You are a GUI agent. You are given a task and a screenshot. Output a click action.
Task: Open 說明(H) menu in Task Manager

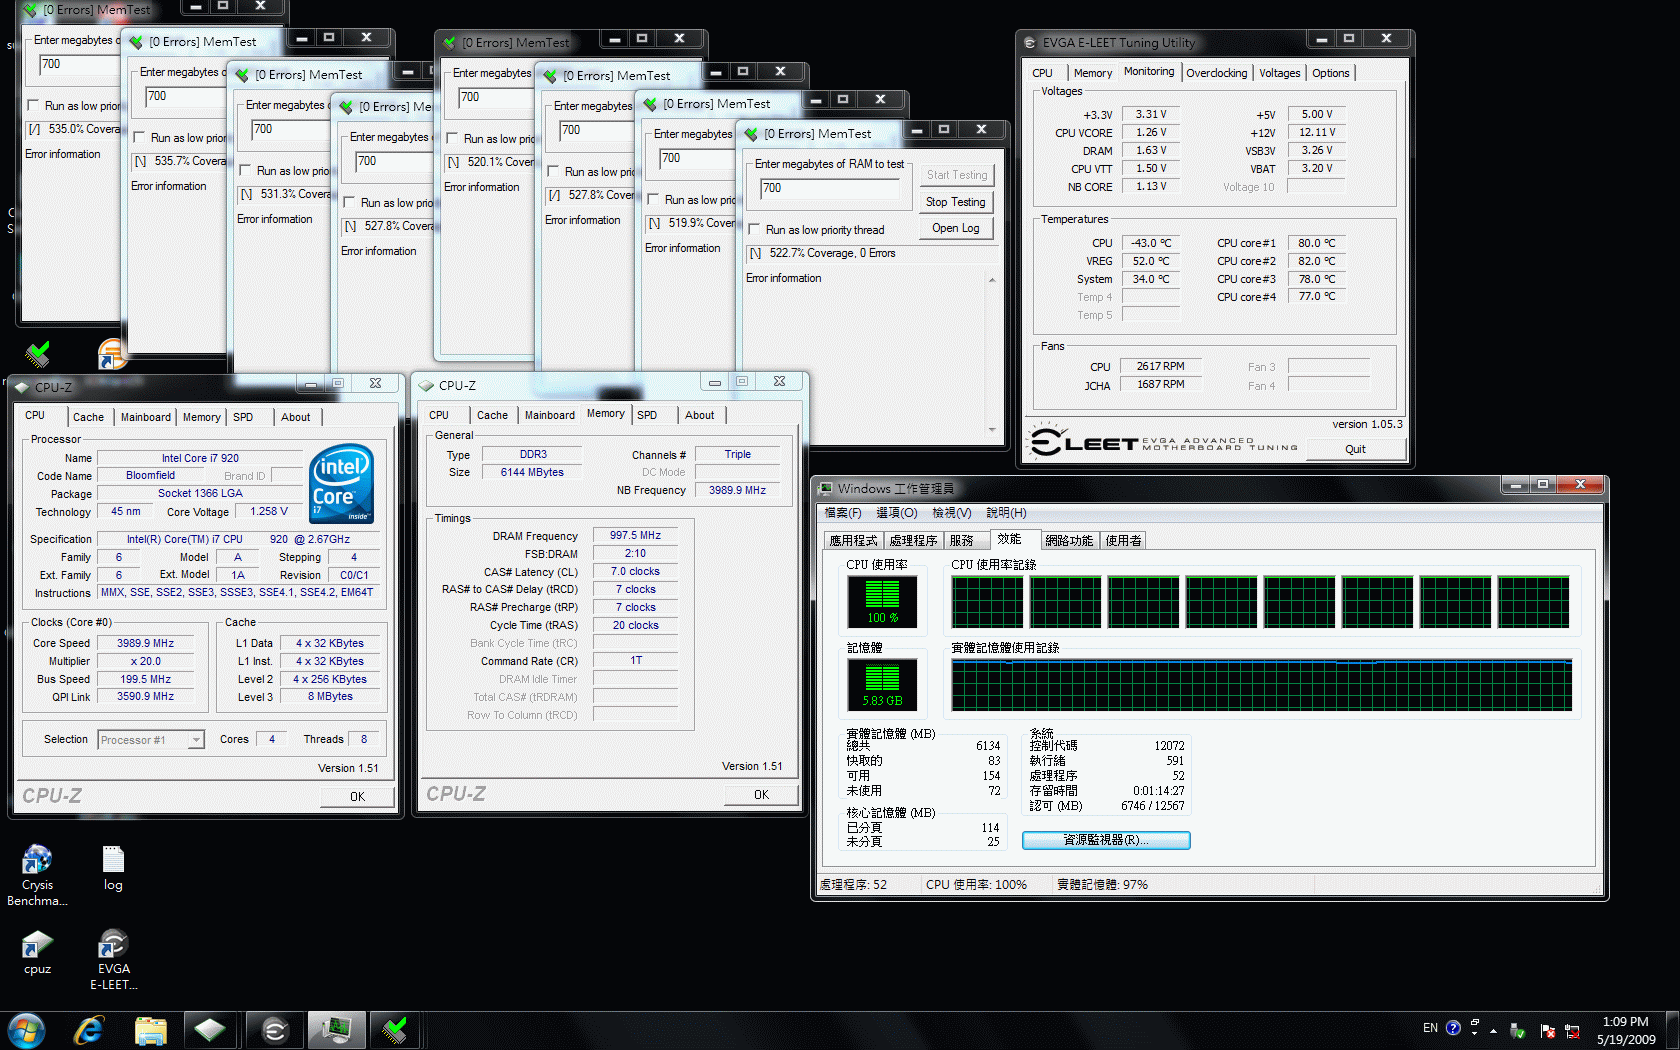[x=1007, y=513]
